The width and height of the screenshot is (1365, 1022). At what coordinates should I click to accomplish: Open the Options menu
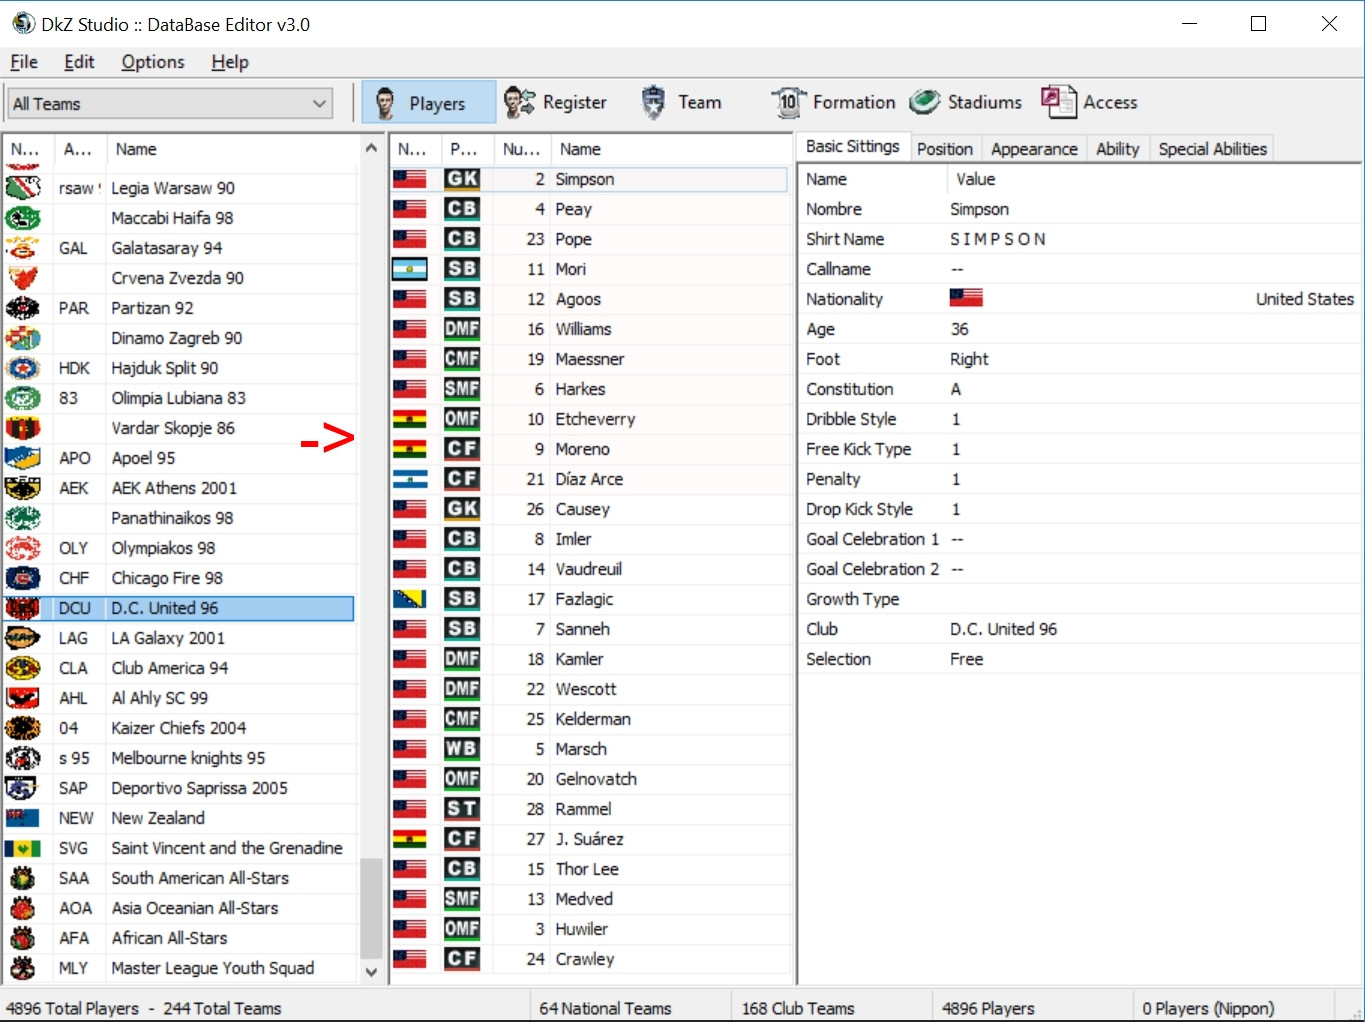(x=153, y=62)
